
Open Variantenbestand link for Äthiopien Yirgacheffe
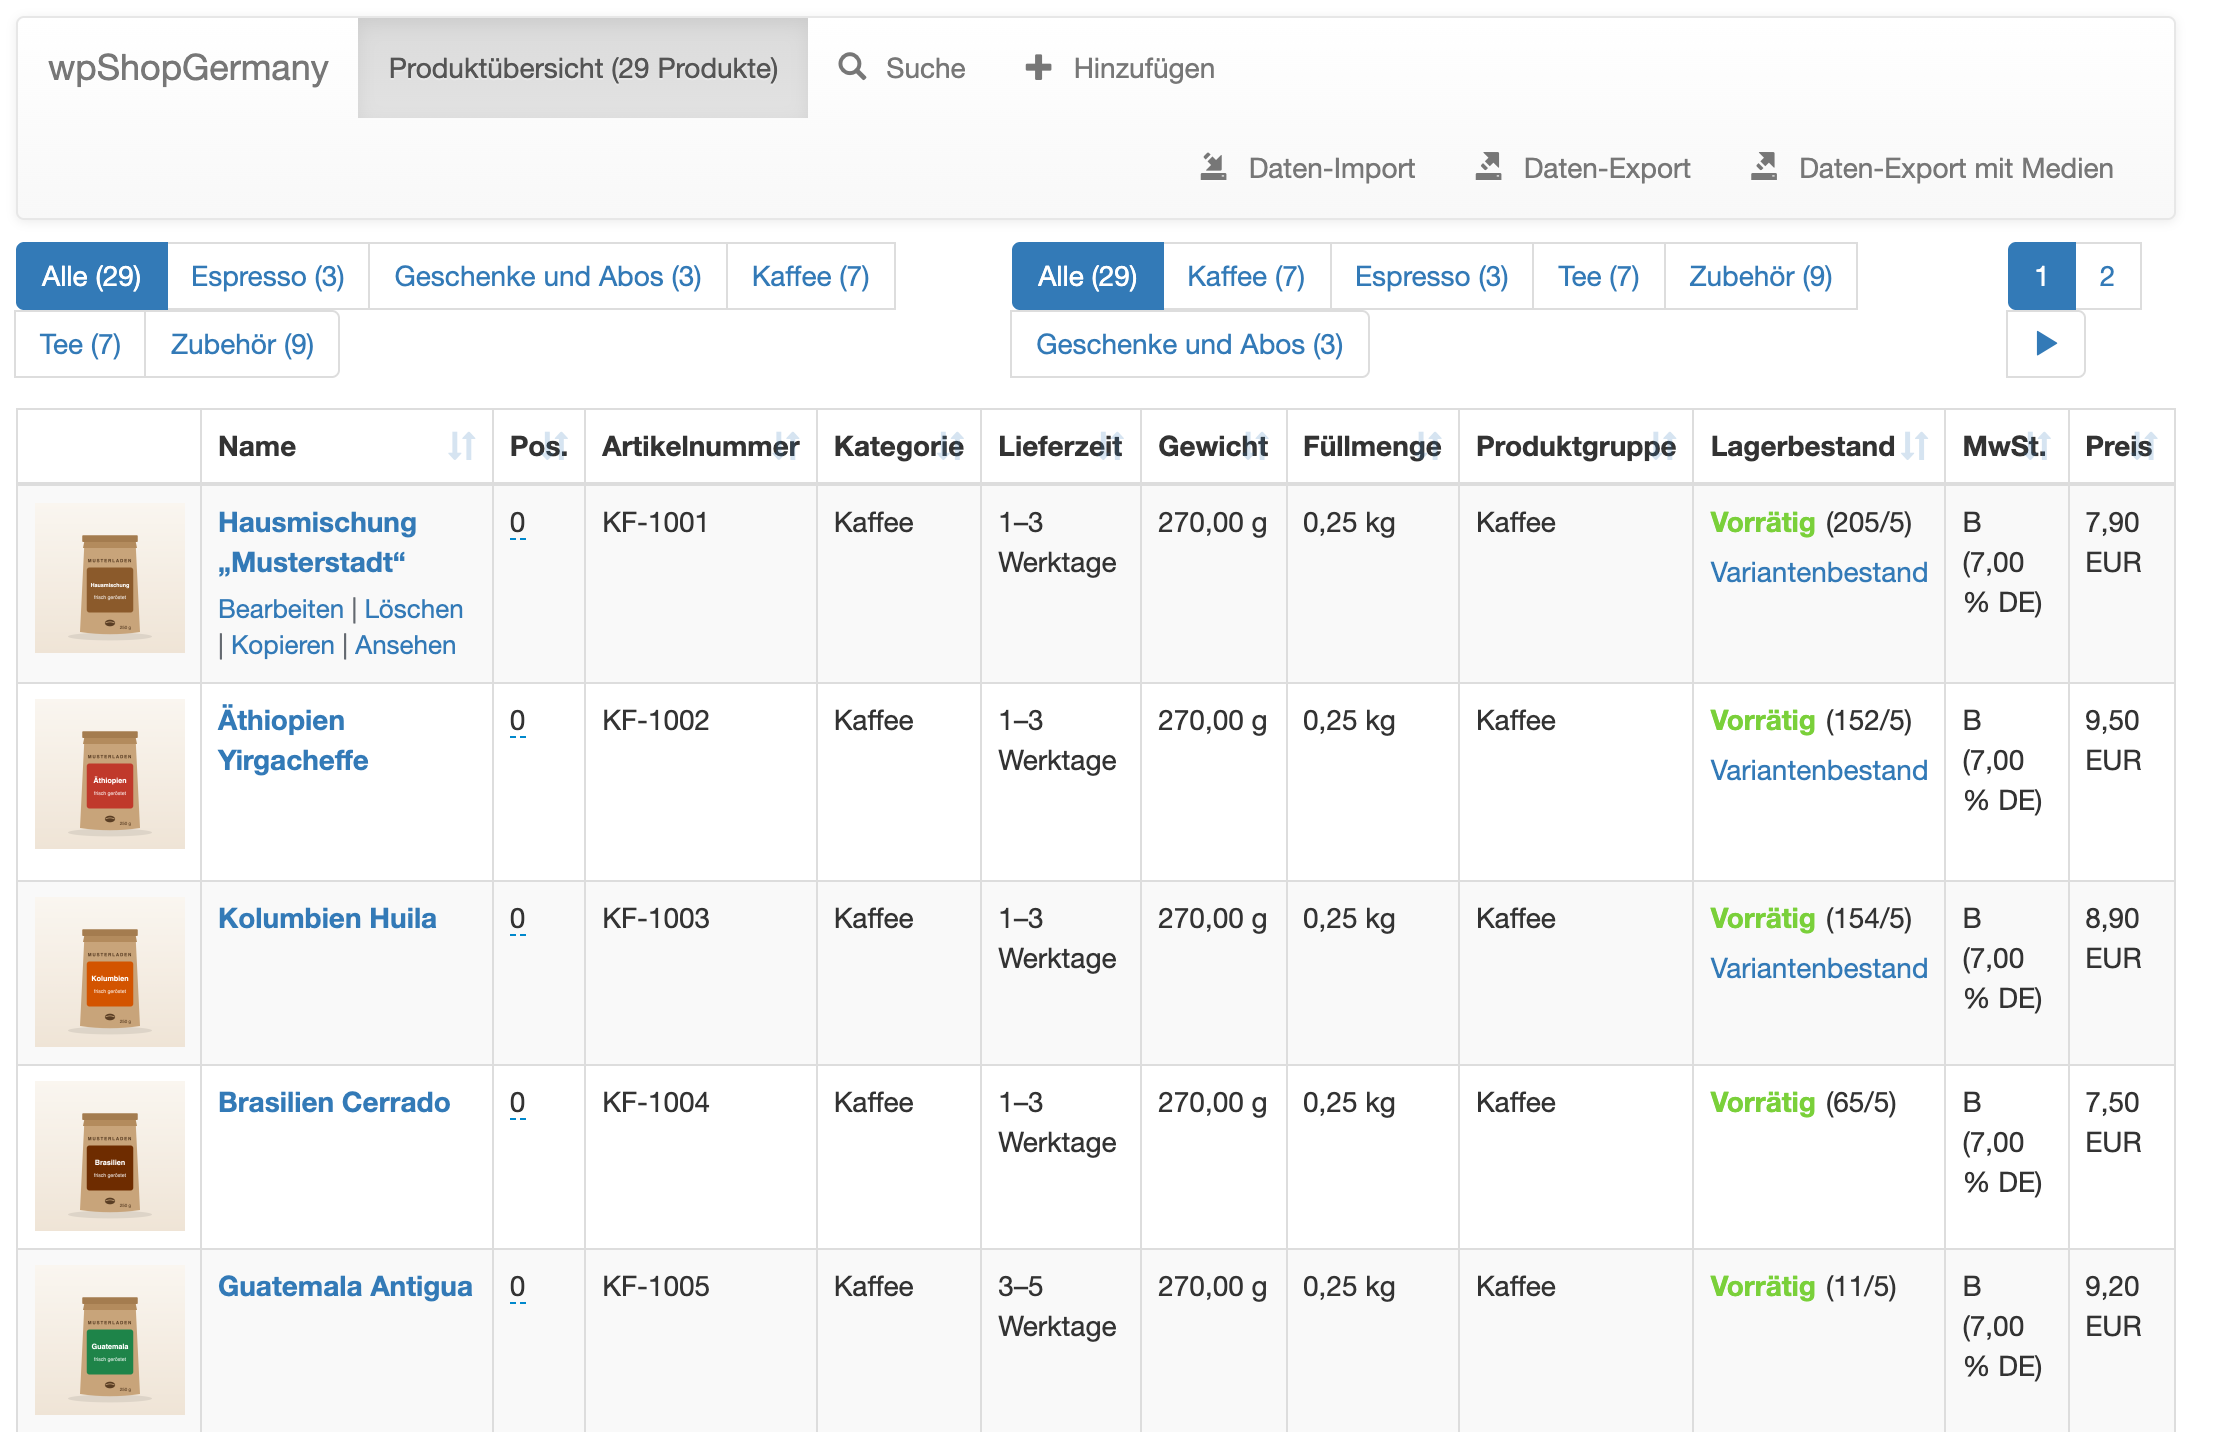tap(1819, 770)
